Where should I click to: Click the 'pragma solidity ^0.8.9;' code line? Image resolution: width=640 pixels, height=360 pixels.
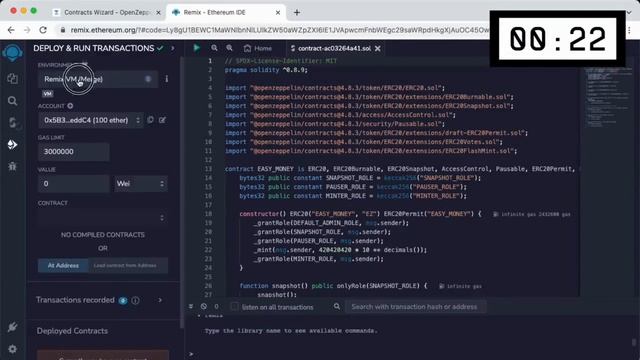[x=266, y=70]
